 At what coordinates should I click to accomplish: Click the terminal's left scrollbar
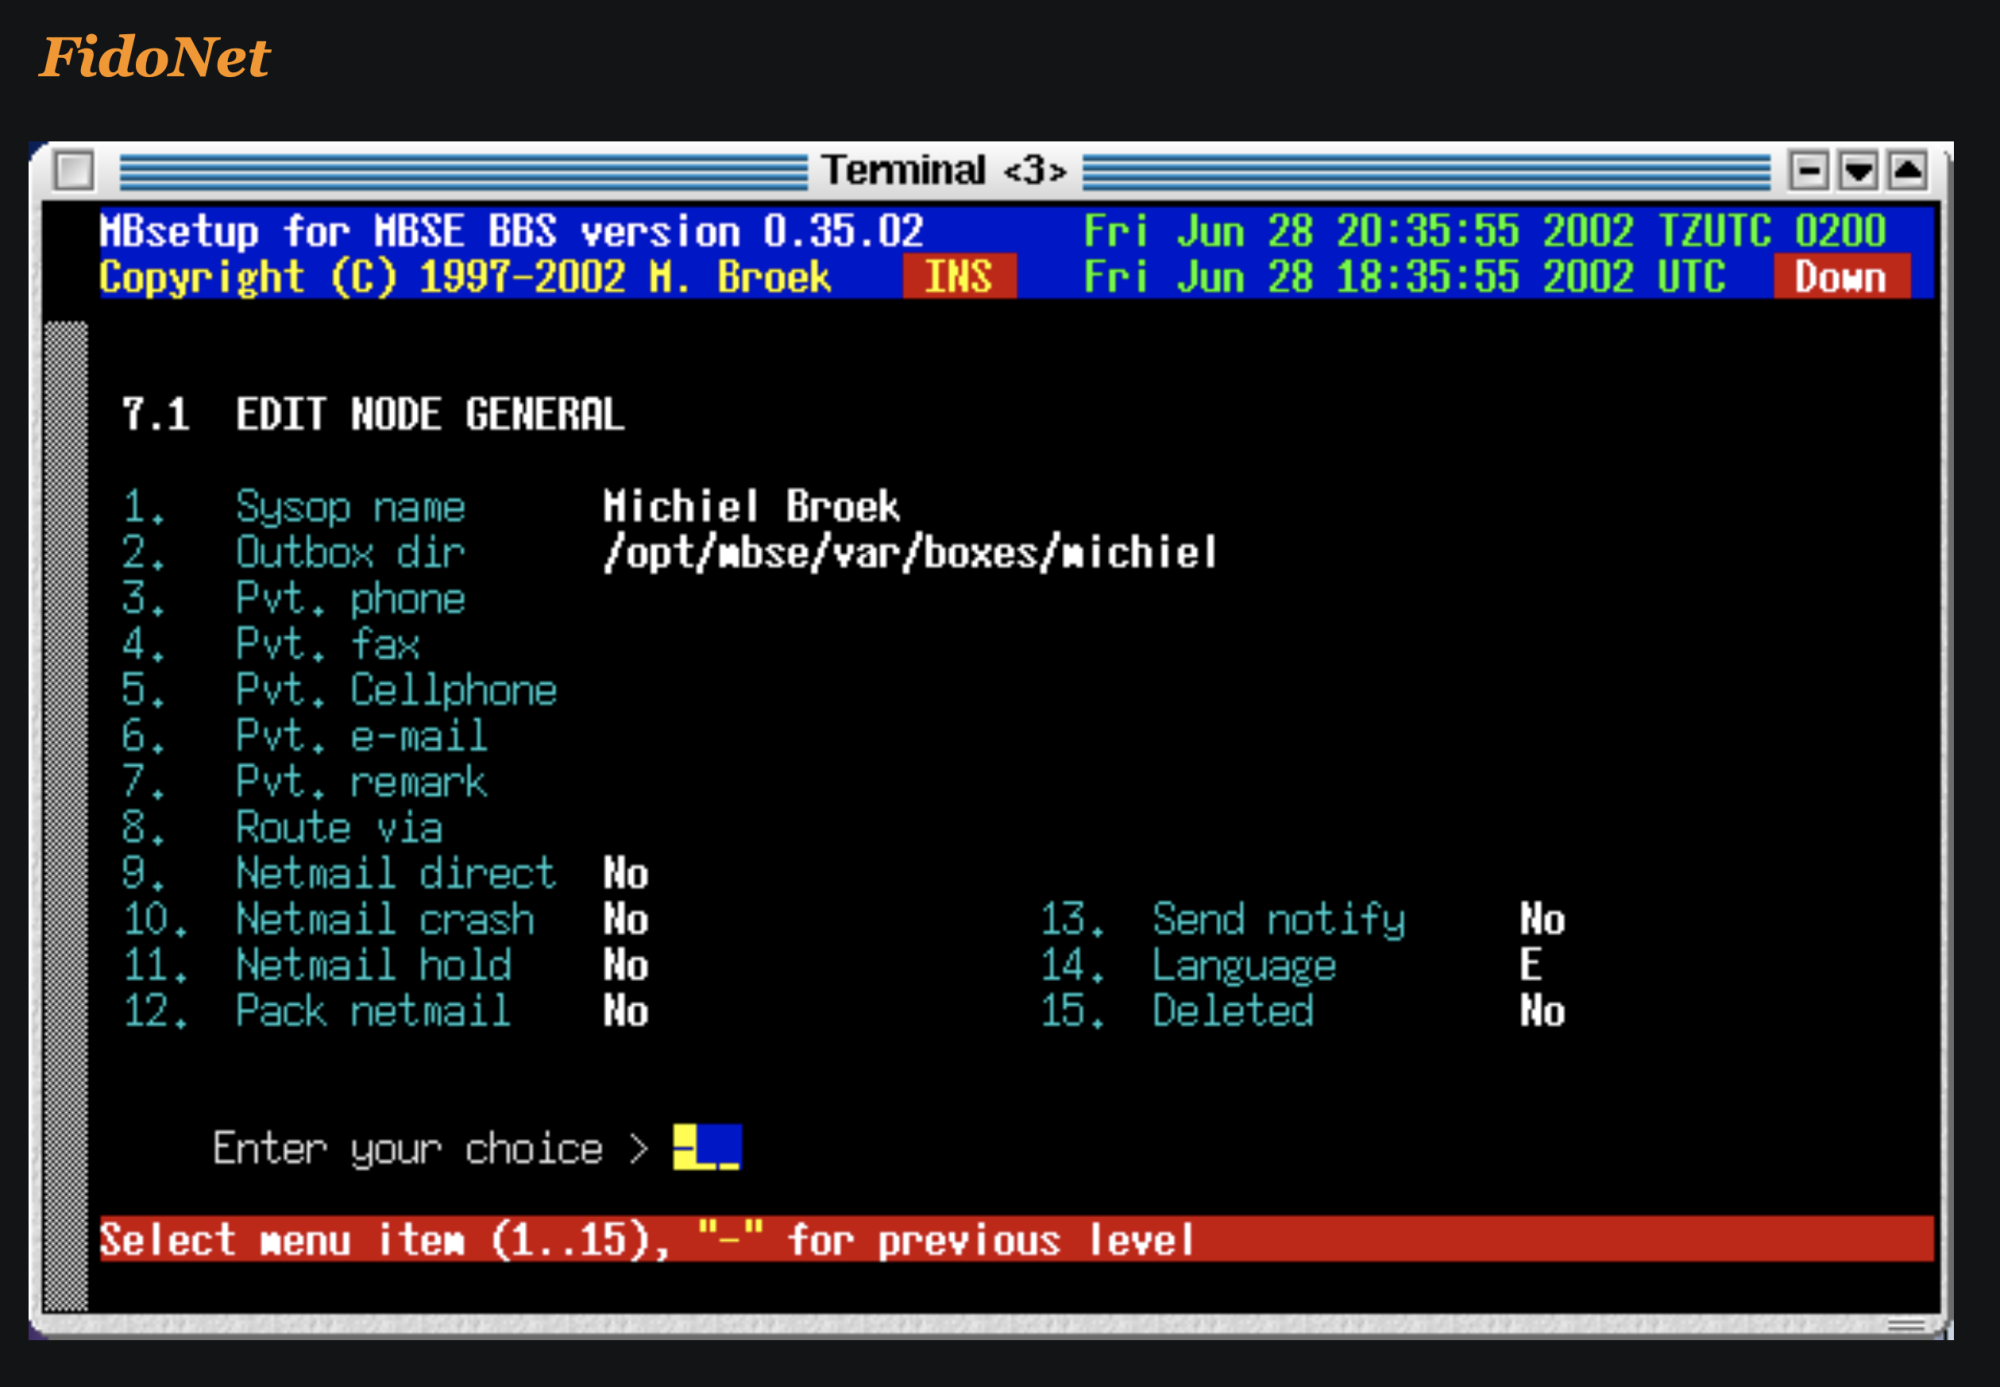pyautogui.click(x=66, y=815)
